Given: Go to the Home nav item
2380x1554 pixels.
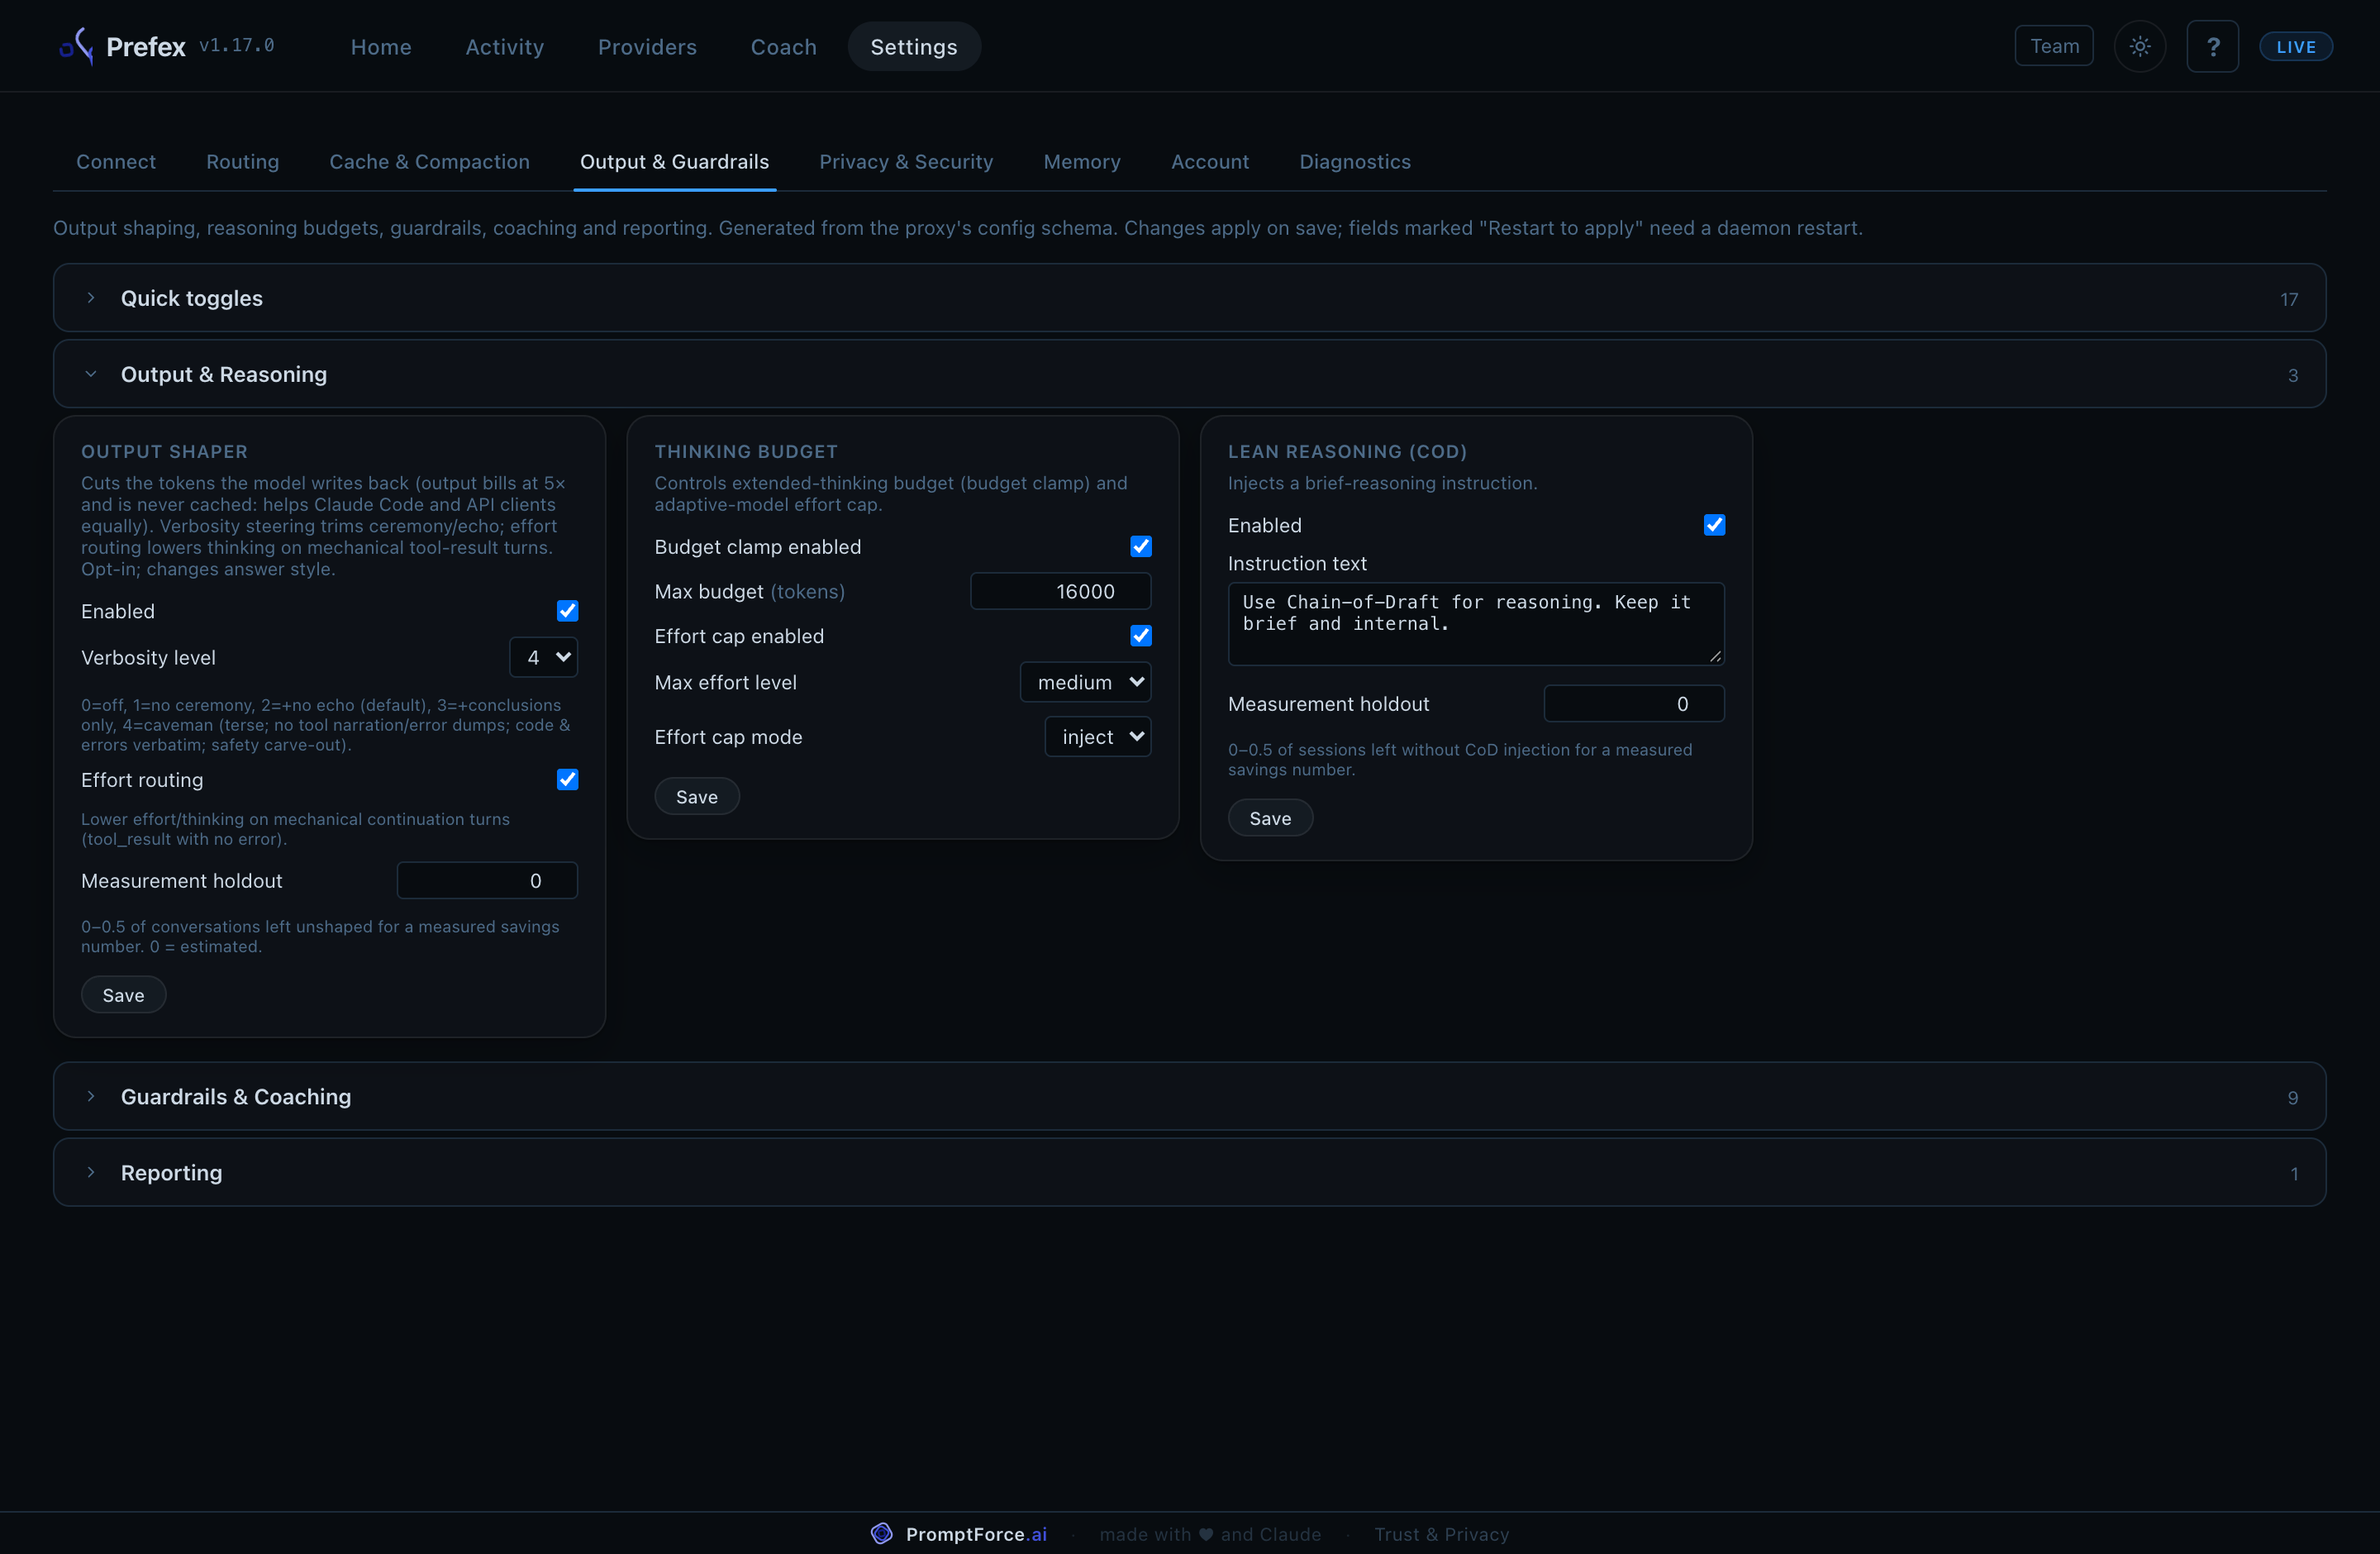Looking at the screenshot, I should [x=381, y=46].
